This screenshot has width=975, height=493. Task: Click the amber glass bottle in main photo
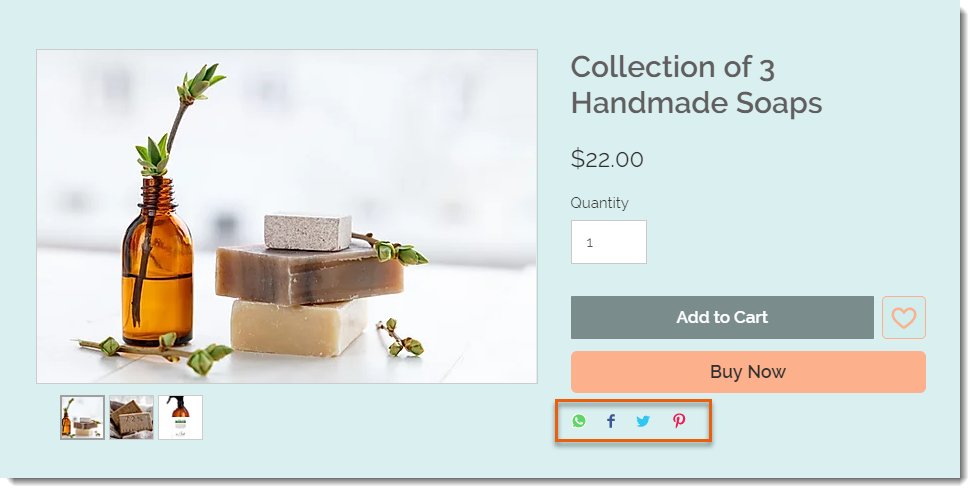point(157,261)
